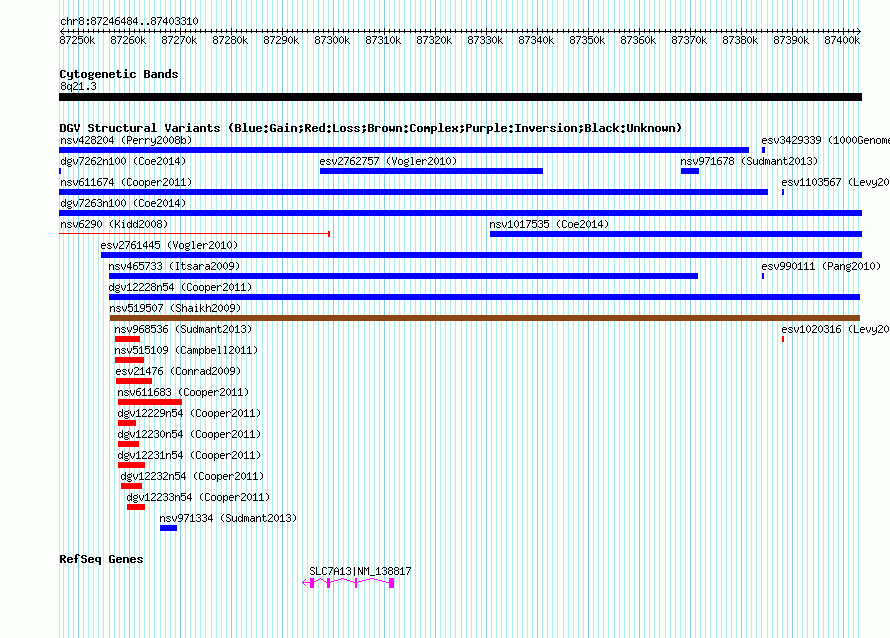Click the nsv1017535 blue gain bar
This screenshot has width=890, height=638.
[676, 234]
